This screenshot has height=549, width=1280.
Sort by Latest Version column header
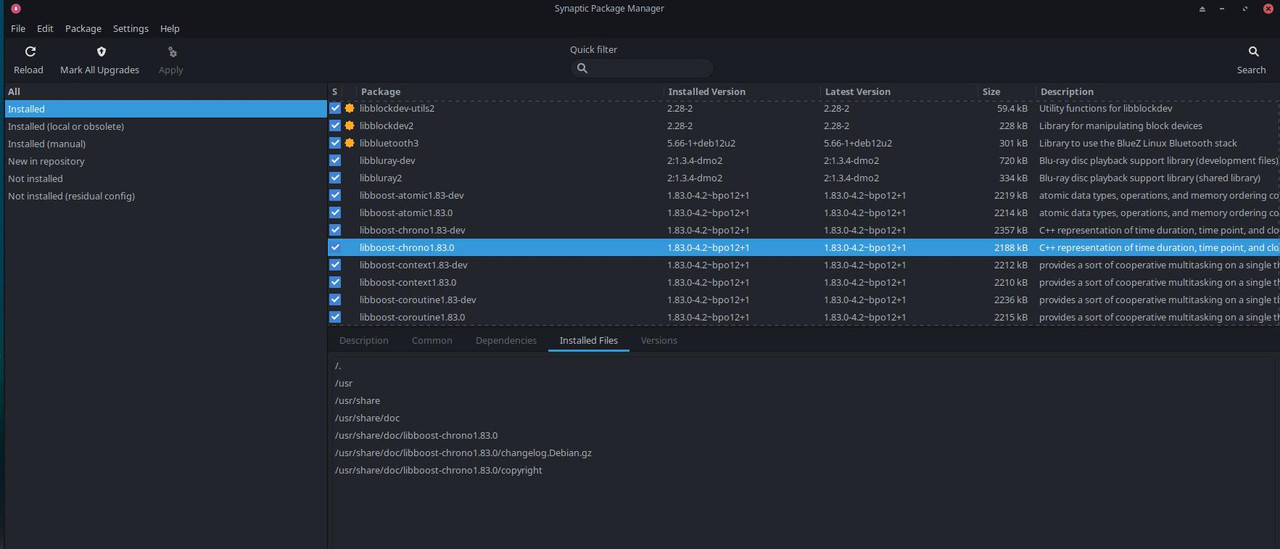pos(899,92)
